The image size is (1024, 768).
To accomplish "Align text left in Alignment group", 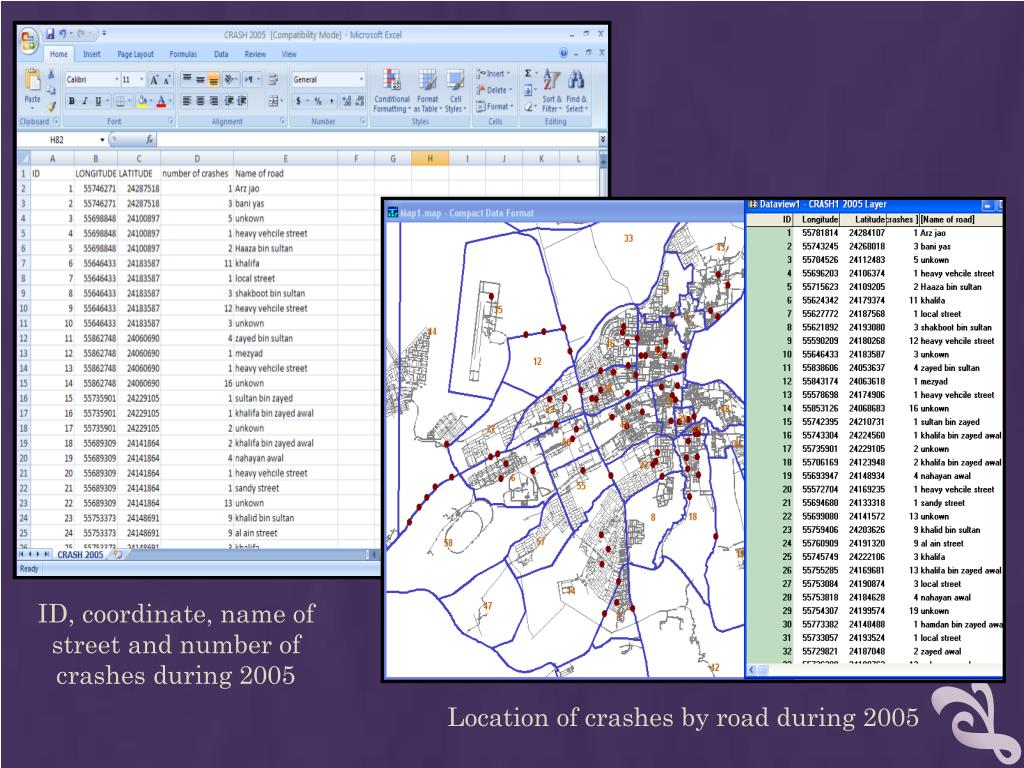I will 186,101.
